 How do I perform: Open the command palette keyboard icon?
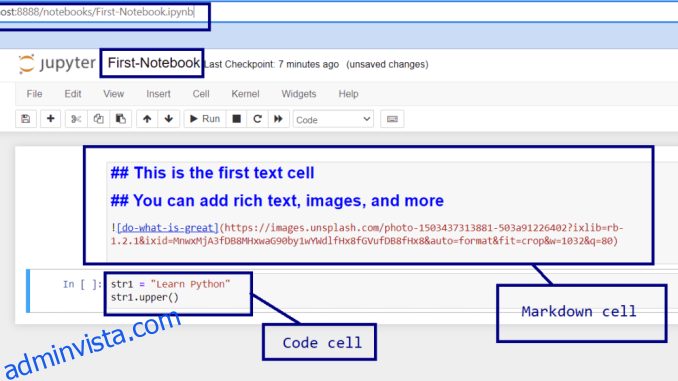(x=392, y=119)
